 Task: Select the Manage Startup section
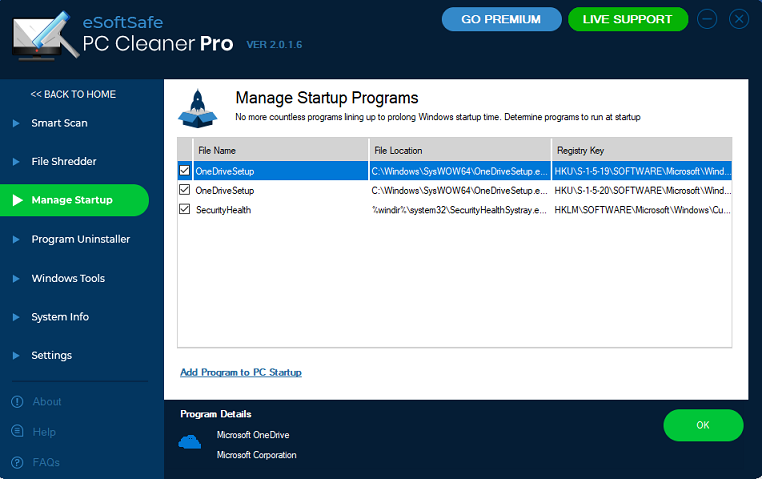click(x=74, y=200)
